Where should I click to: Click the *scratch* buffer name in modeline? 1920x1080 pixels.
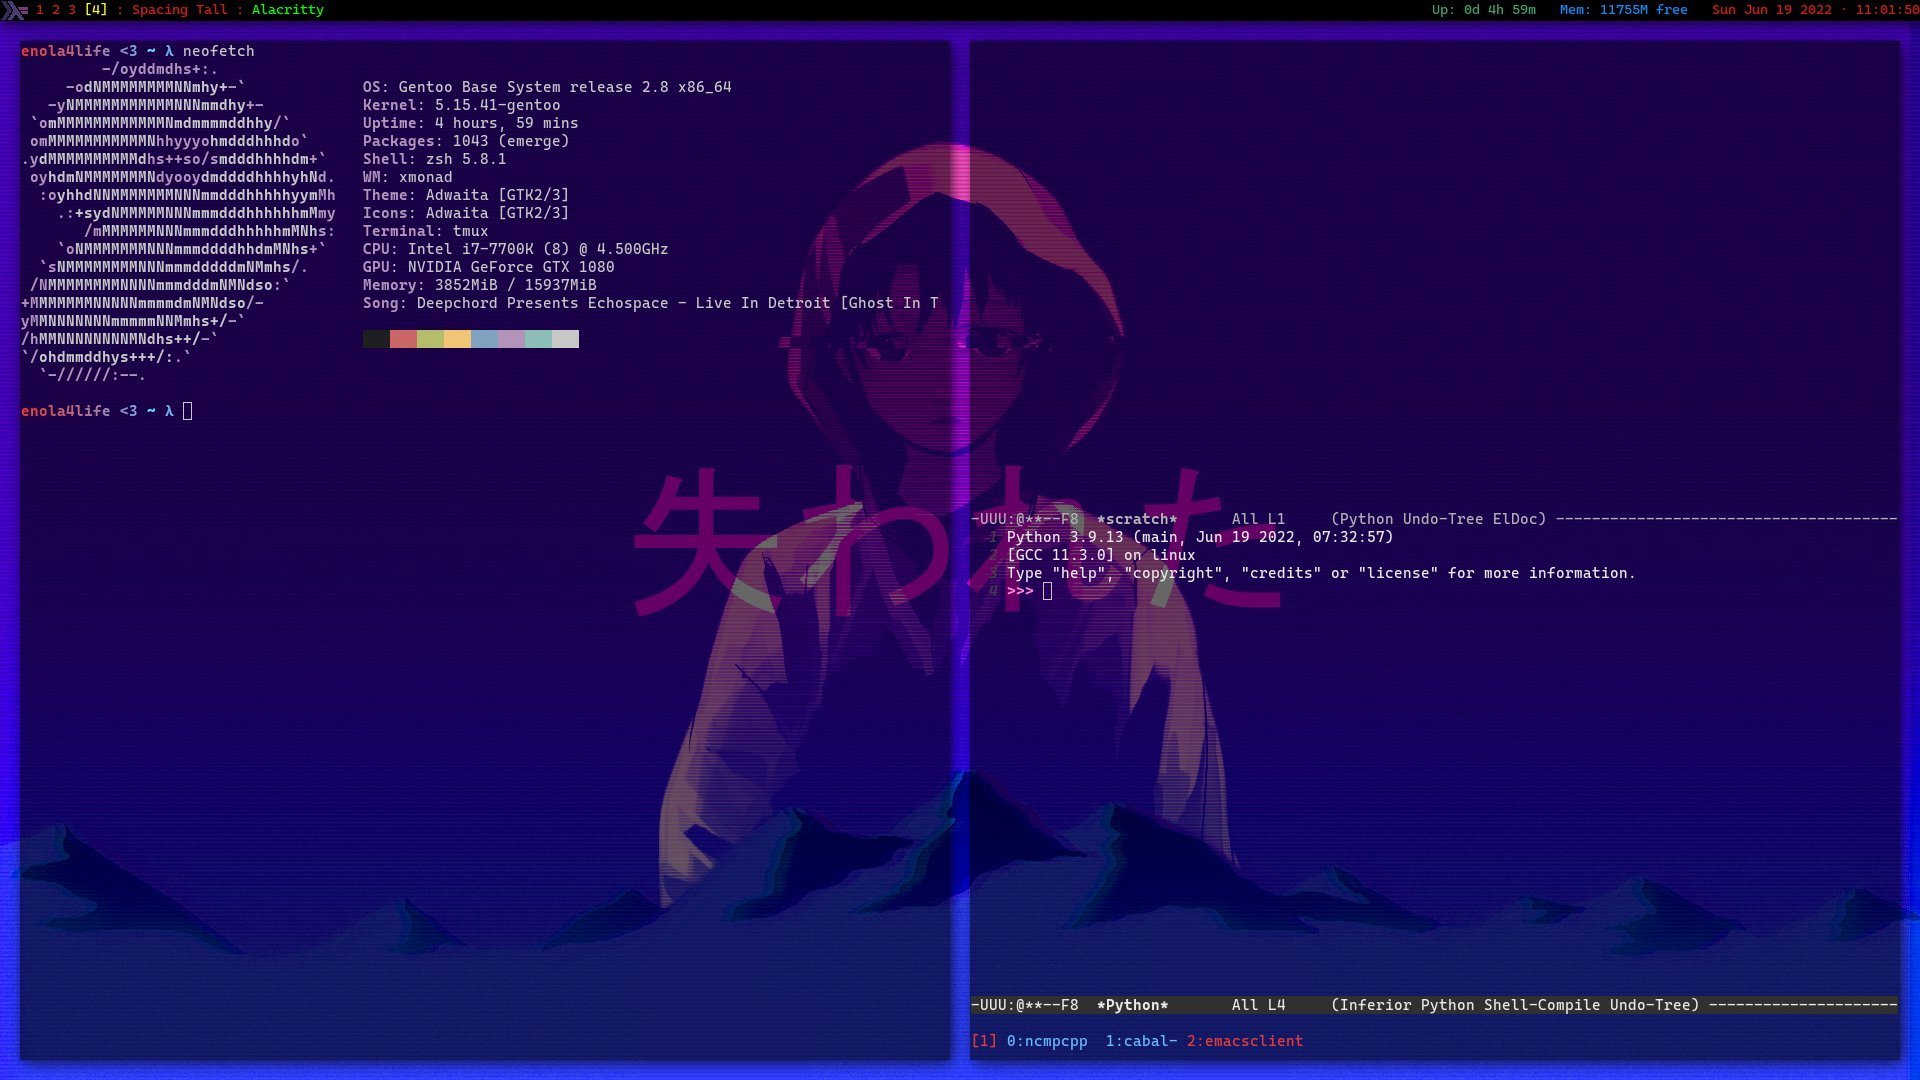1137,519
